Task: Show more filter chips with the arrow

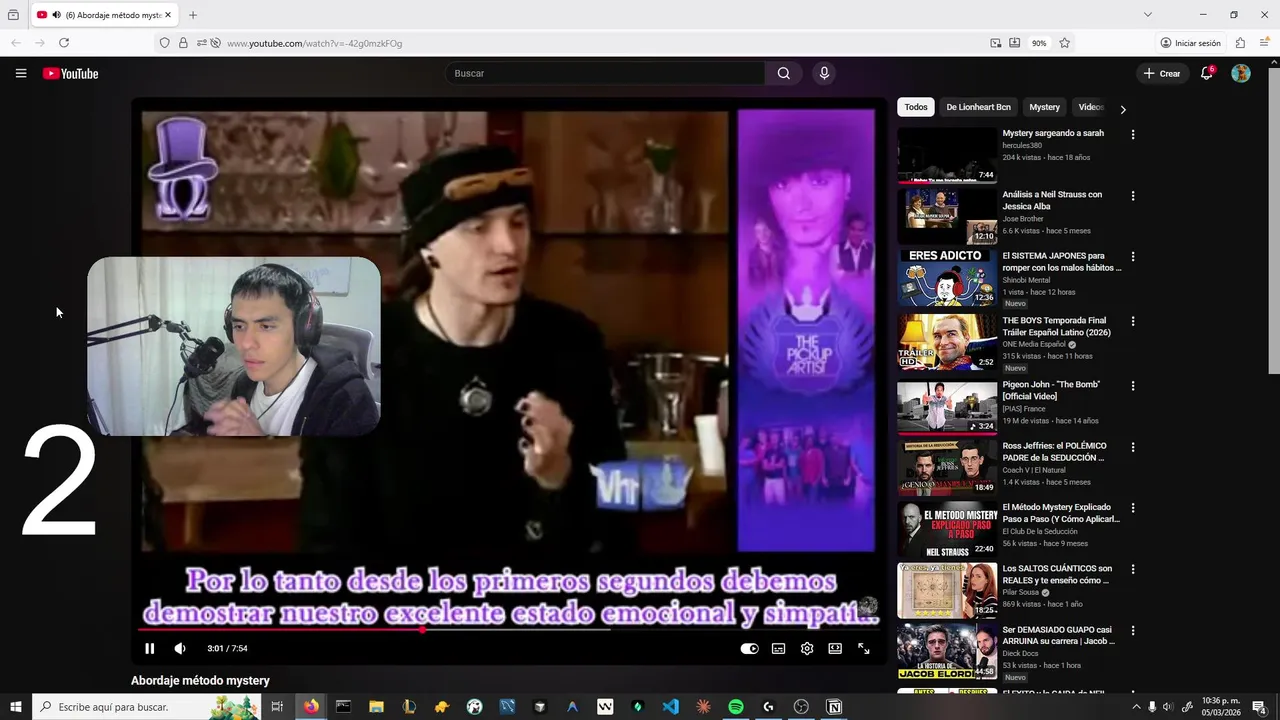Action: point(1123,109)
